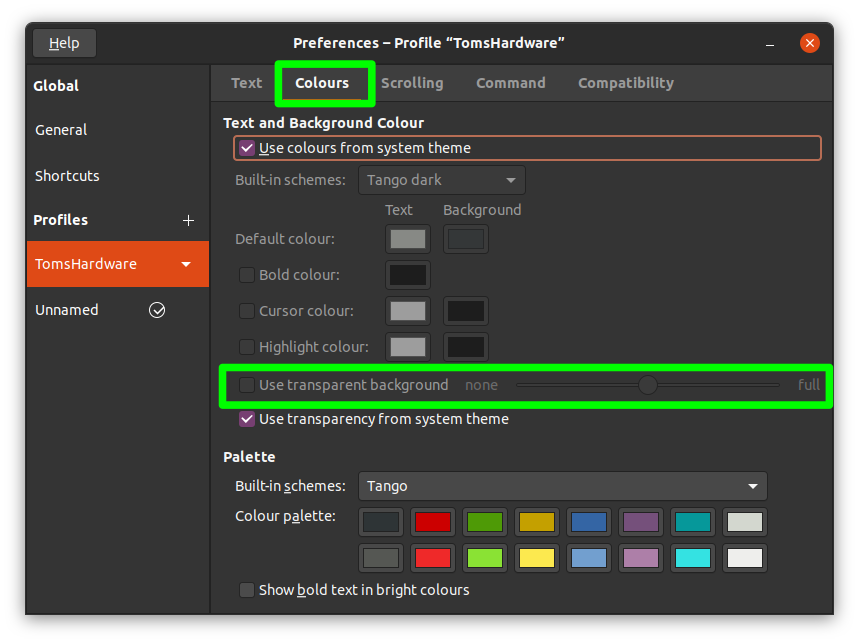Viewport: 859px width, 643px height.
Task: Close the Preferences window
Action: (x=809, y=42)
